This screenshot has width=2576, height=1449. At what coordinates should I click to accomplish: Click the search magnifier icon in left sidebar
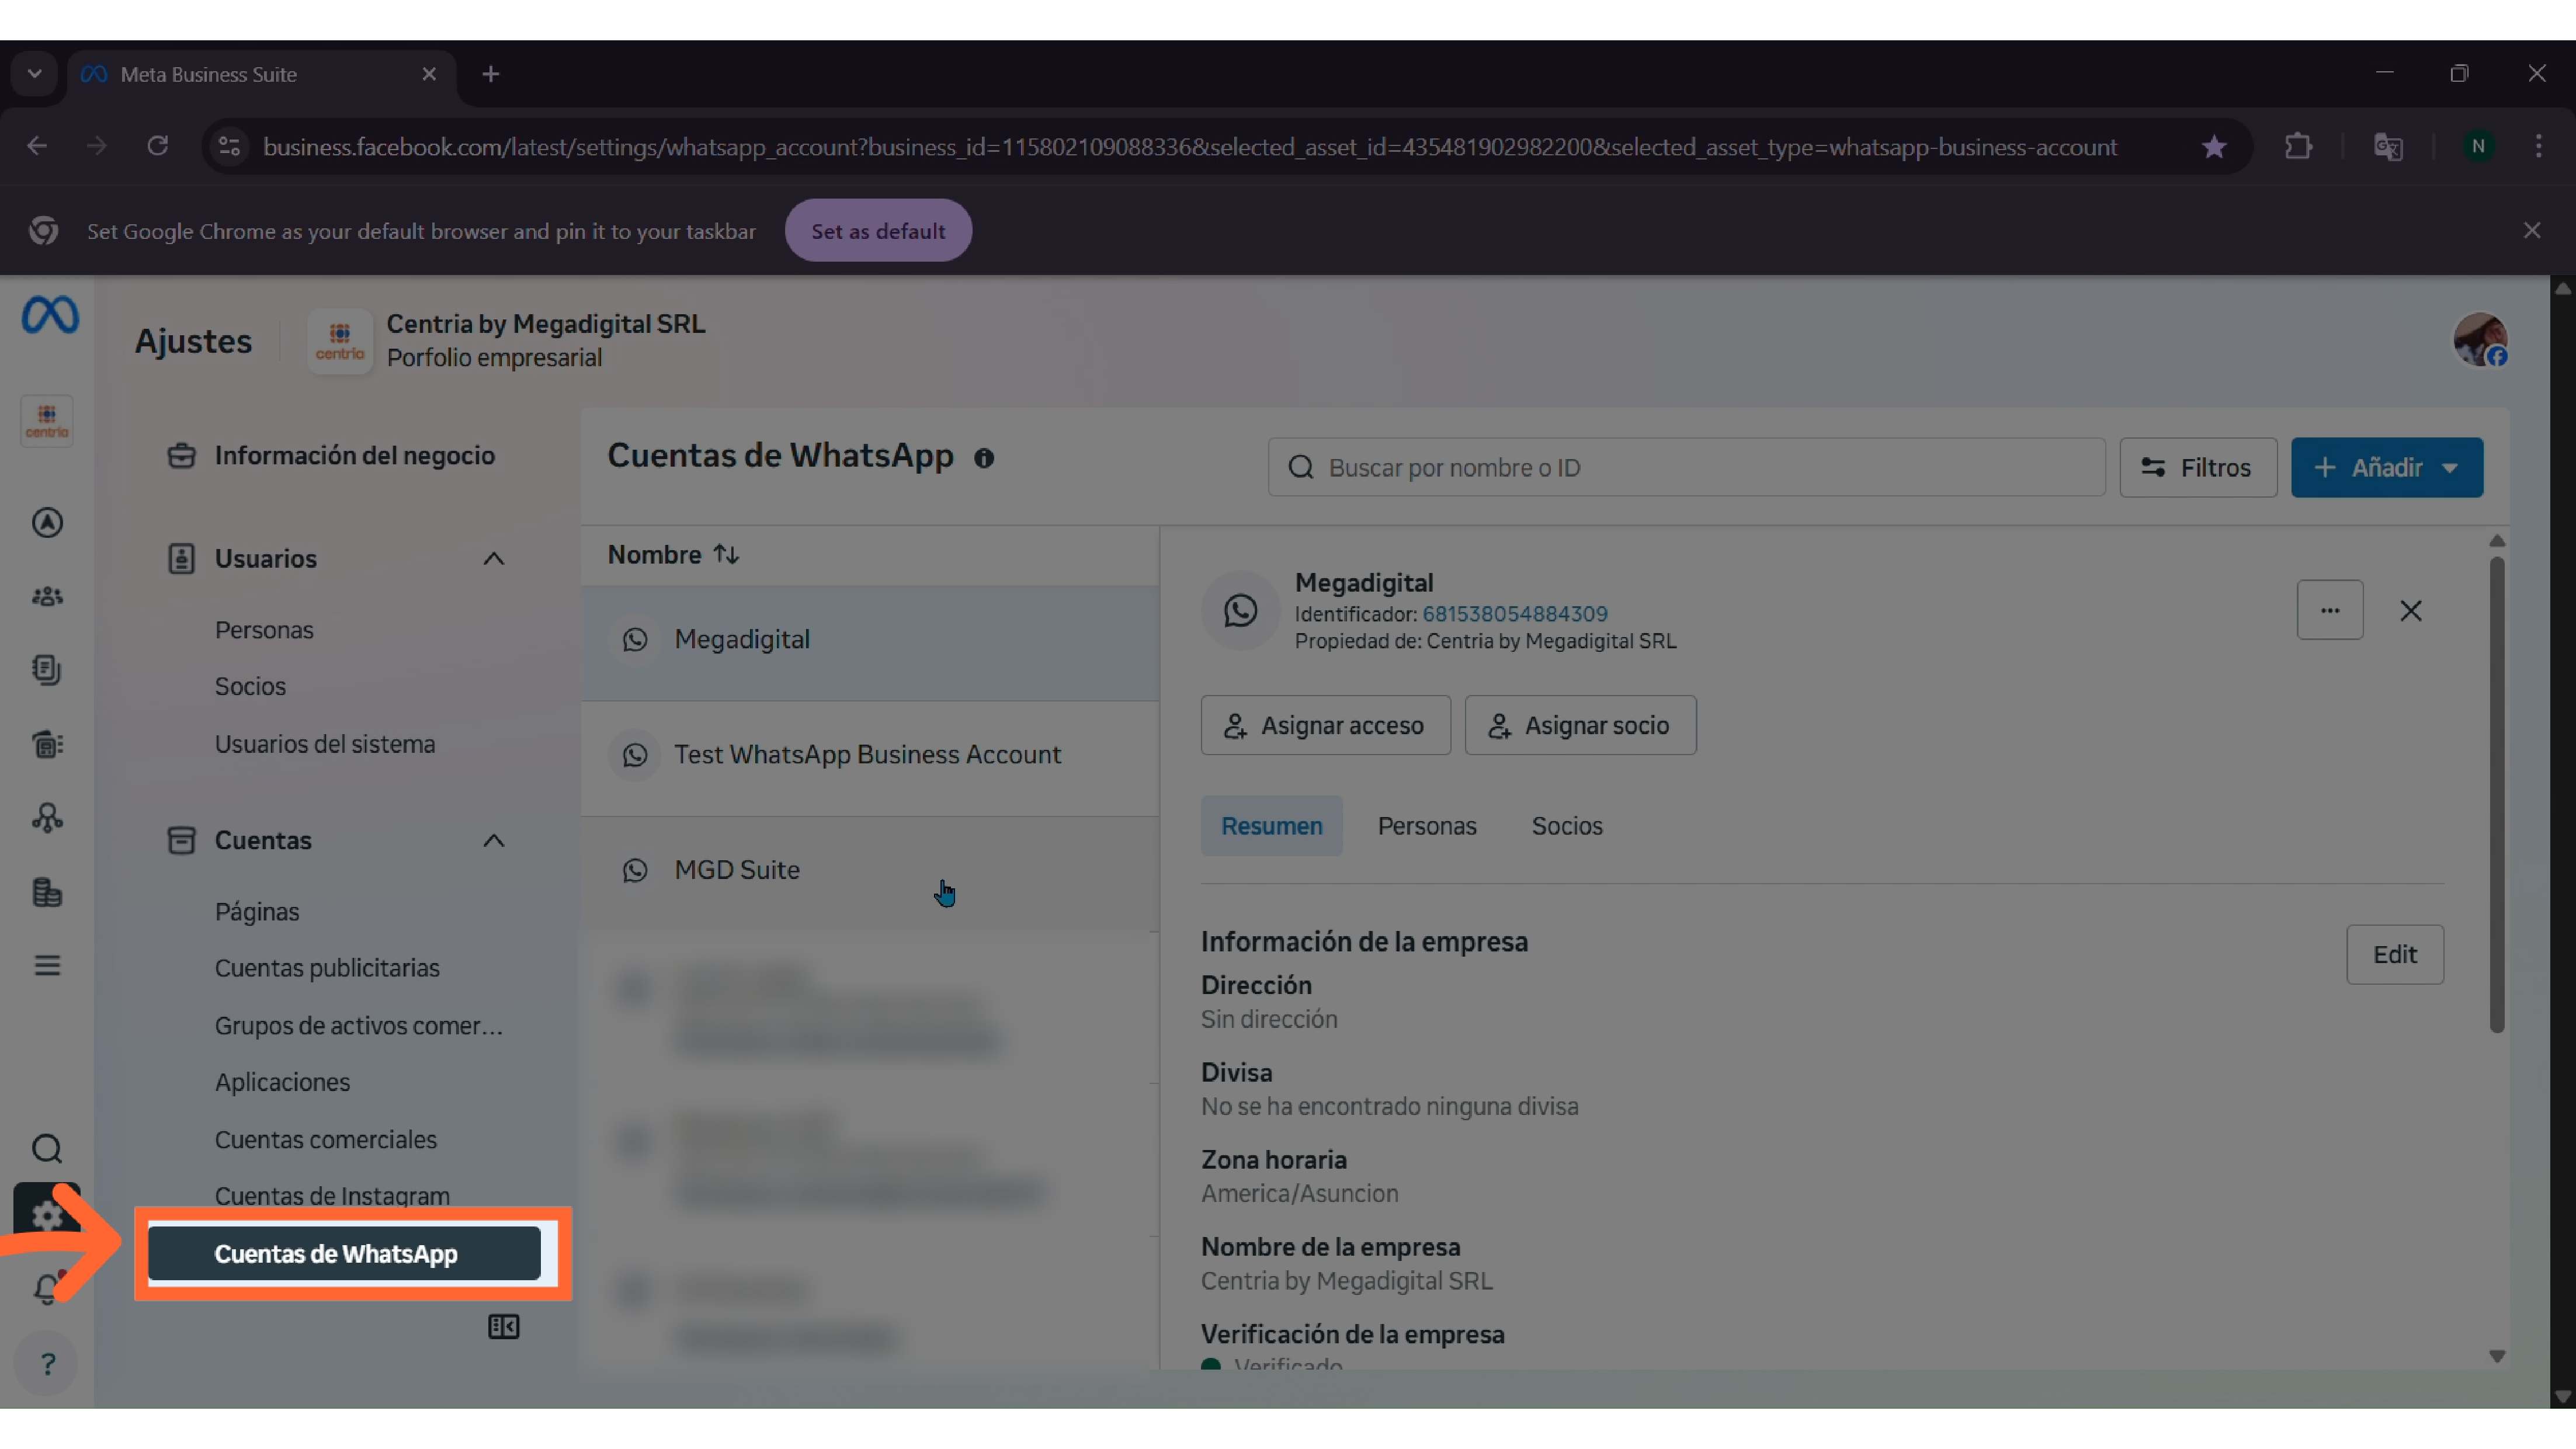(47, 1149)
